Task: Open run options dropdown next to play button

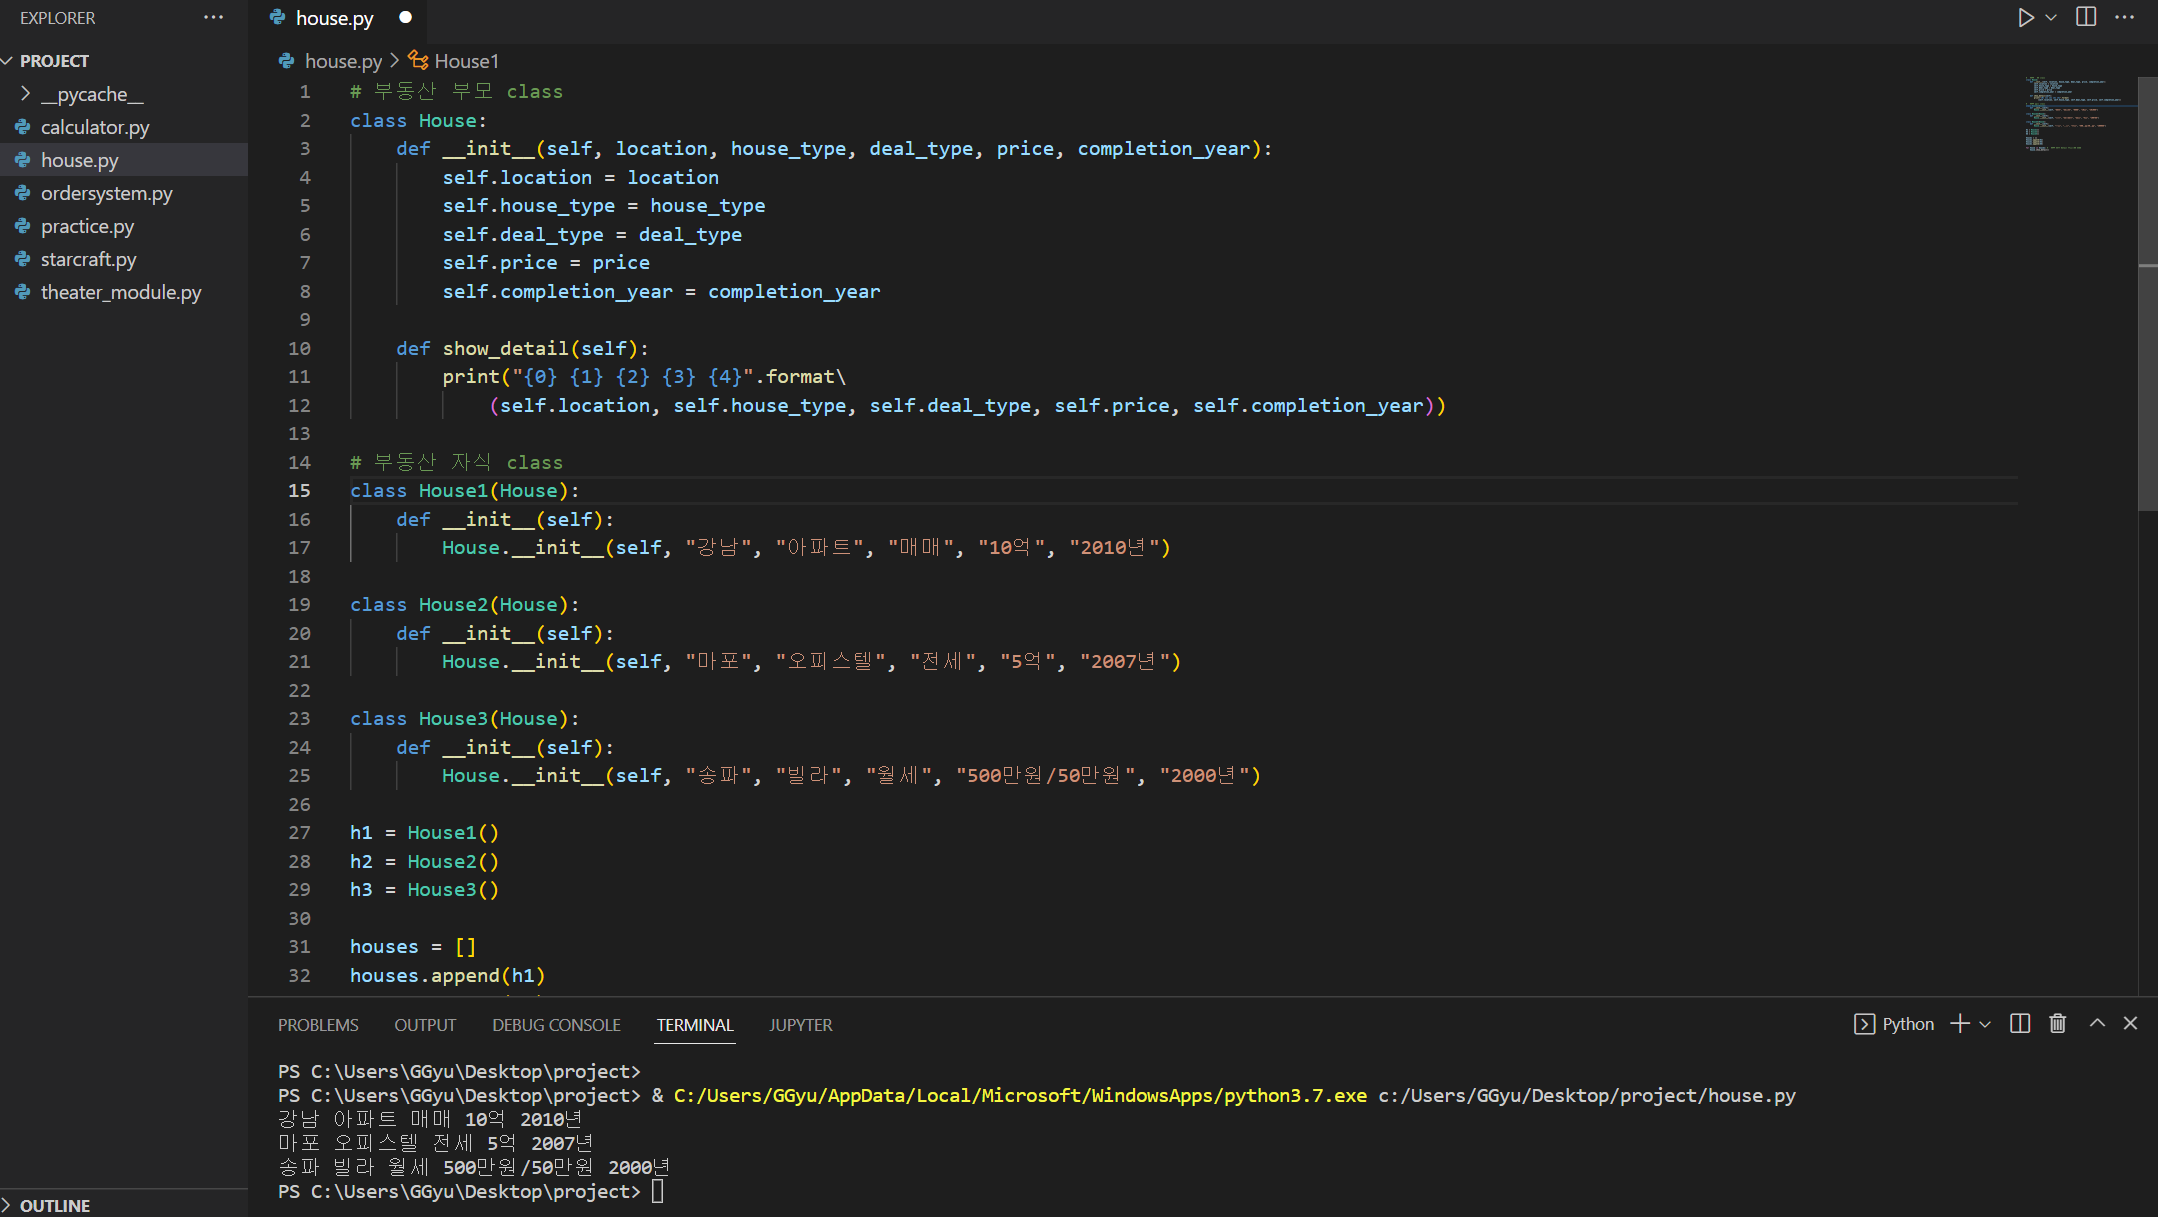Action: point(2051,18)
